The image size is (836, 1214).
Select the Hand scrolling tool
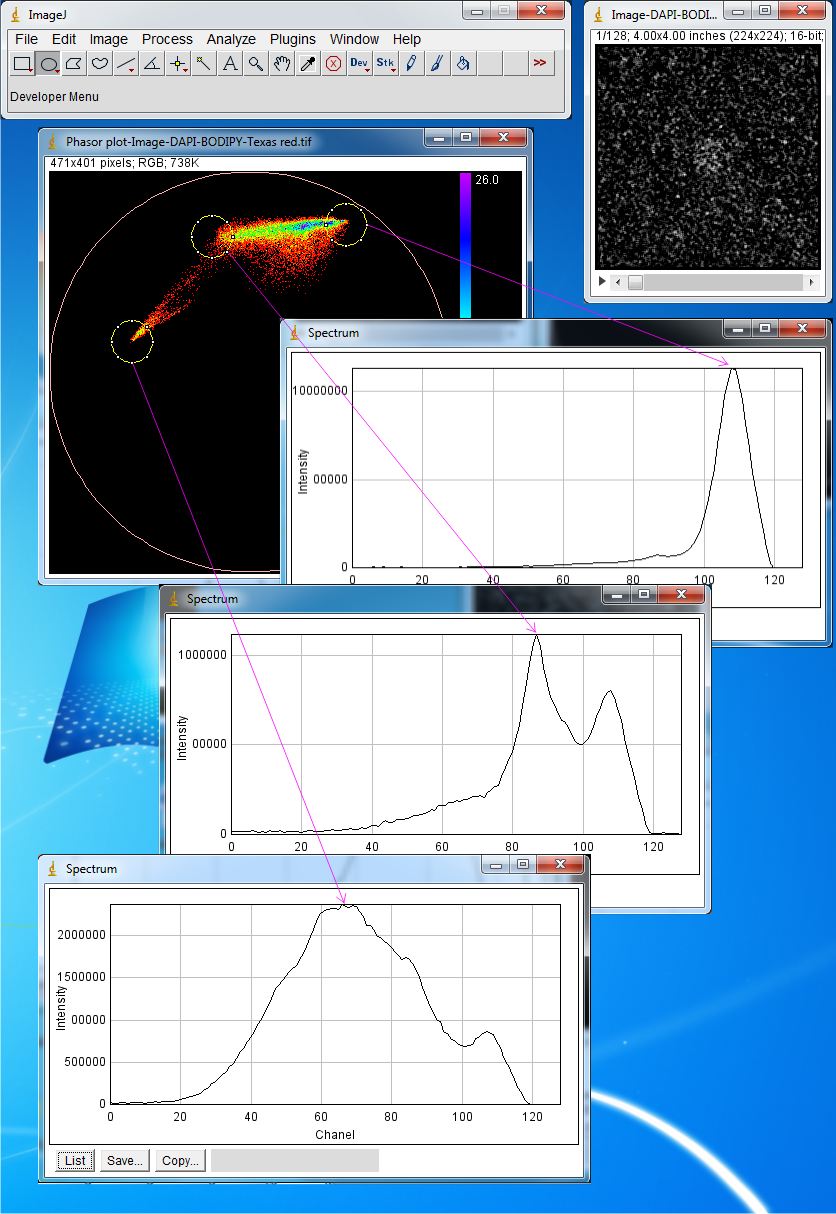[x=282, y=64]
